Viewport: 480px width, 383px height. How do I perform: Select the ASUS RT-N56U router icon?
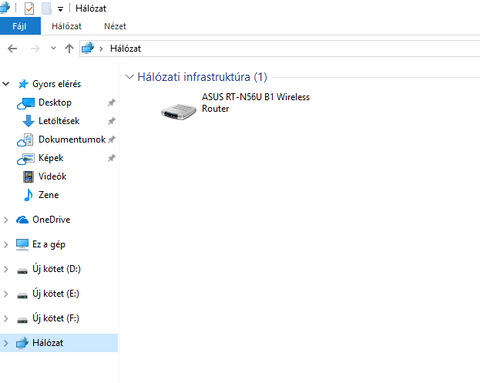pyautogui.click(x=178, y=111)
